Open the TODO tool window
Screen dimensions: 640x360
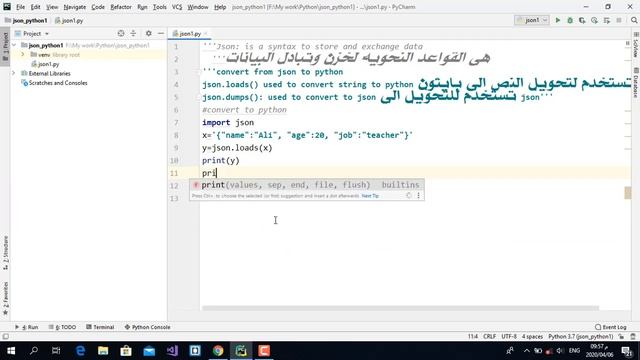click(x=62, y=327)
